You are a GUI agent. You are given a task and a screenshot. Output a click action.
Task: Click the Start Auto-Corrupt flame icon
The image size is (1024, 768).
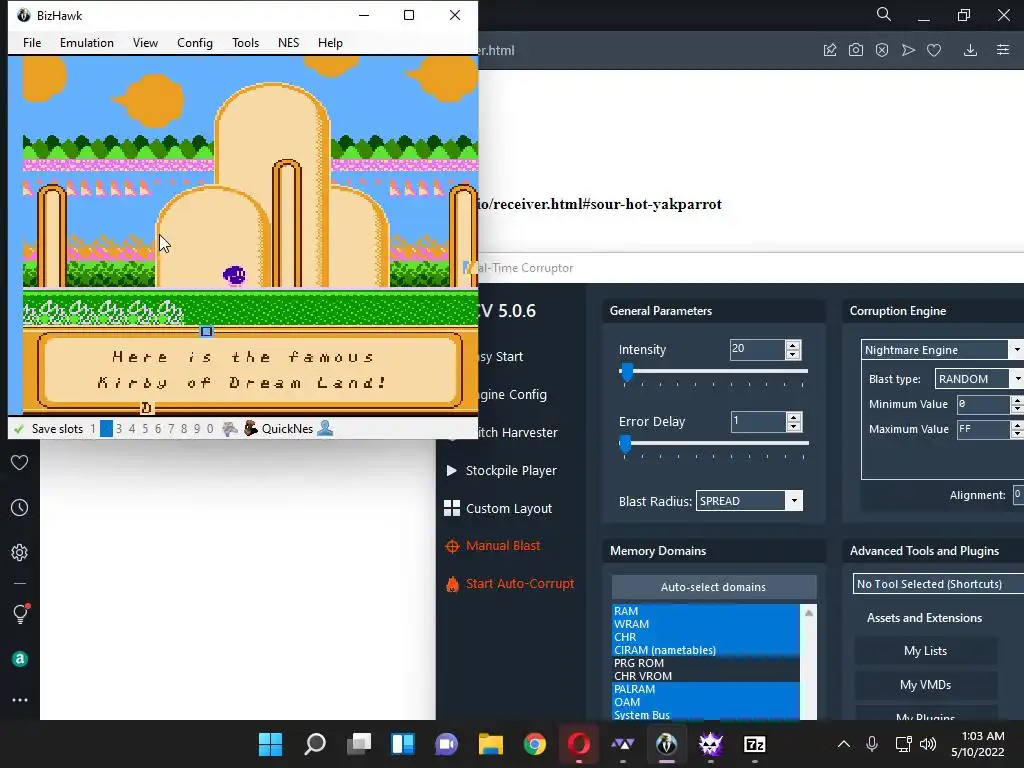(x=452, y=584)
